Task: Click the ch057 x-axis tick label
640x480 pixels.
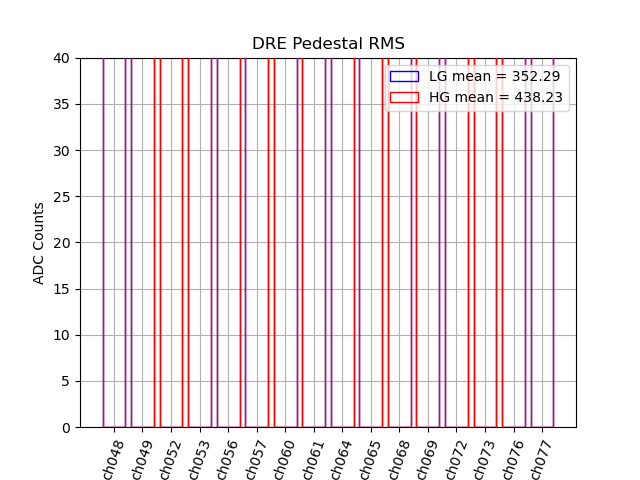Action: pyautogui.click(x=256, y=459)
